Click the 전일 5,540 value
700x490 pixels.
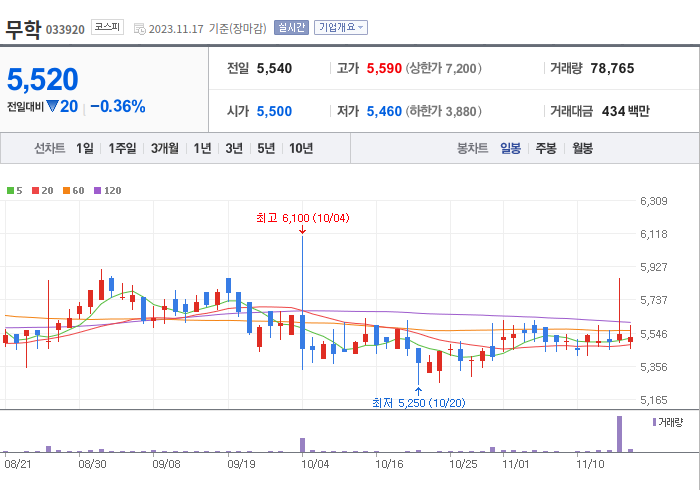274,68
